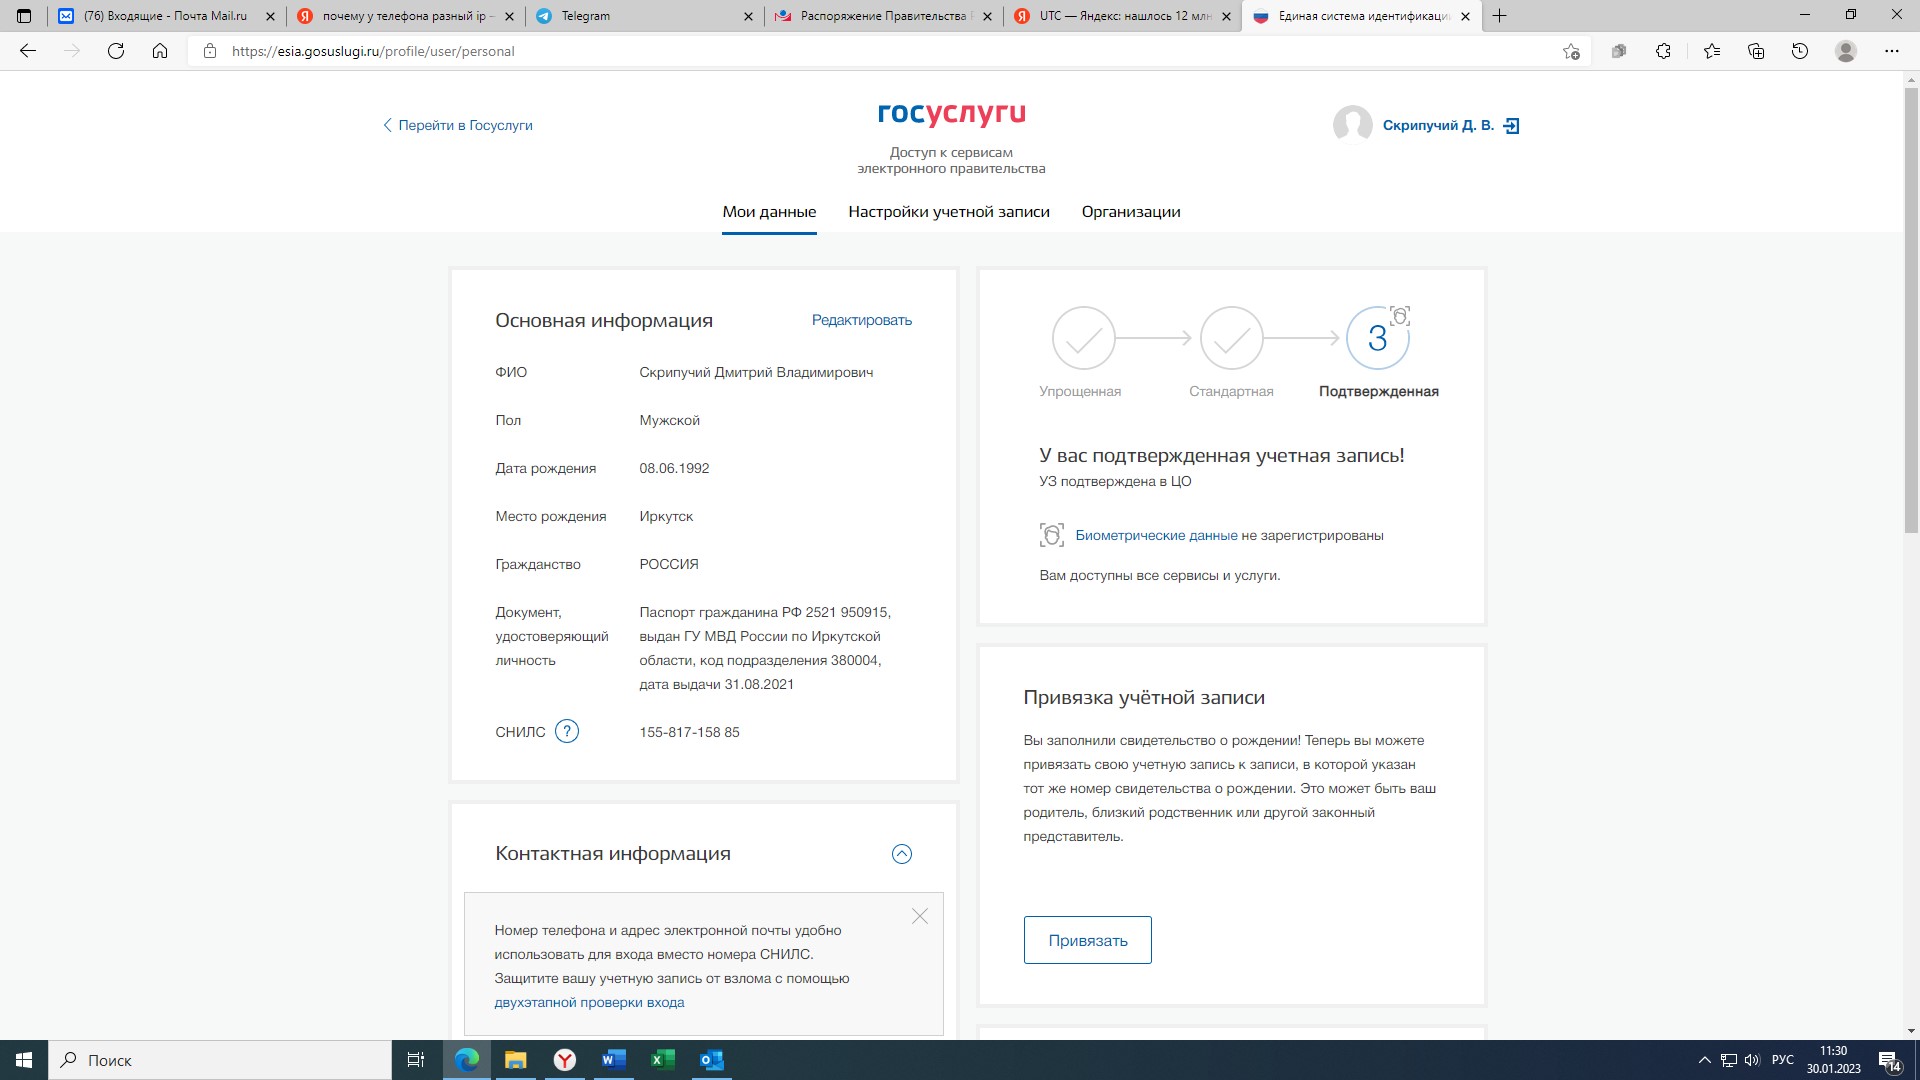
Task: Click the Редактировать link
Action: click(861, 320)
